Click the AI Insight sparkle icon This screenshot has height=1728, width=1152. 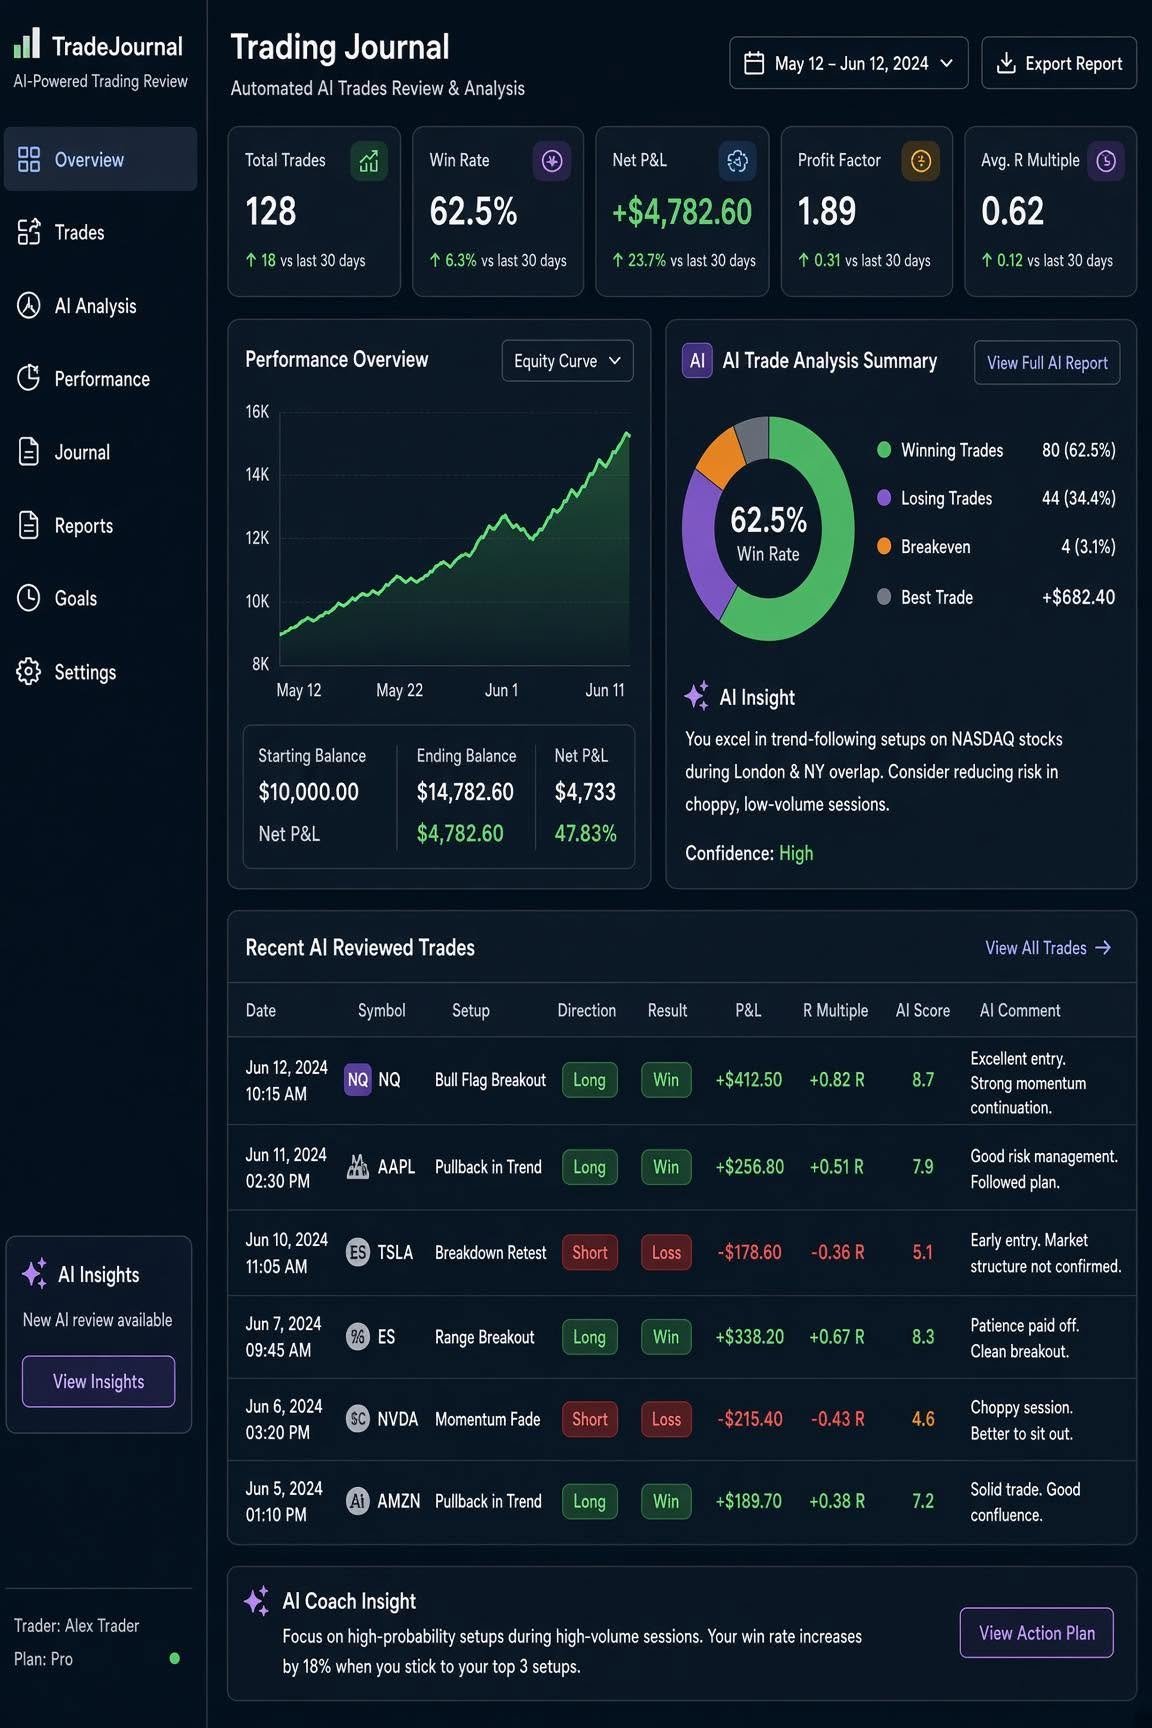click(x=697, y=696)
